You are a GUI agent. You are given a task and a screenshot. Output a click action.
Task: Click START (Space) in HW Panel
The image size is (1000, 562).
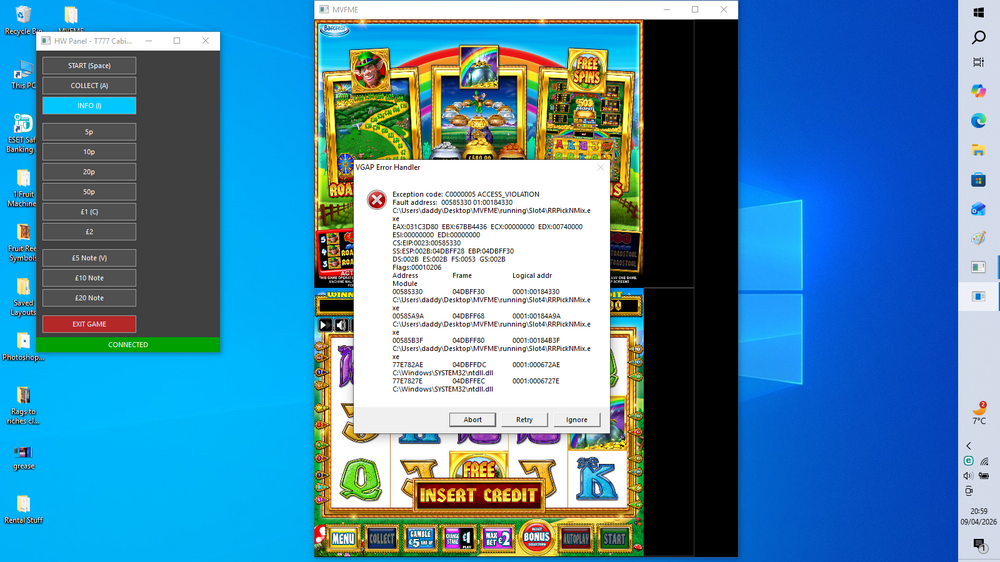(89, 66)
